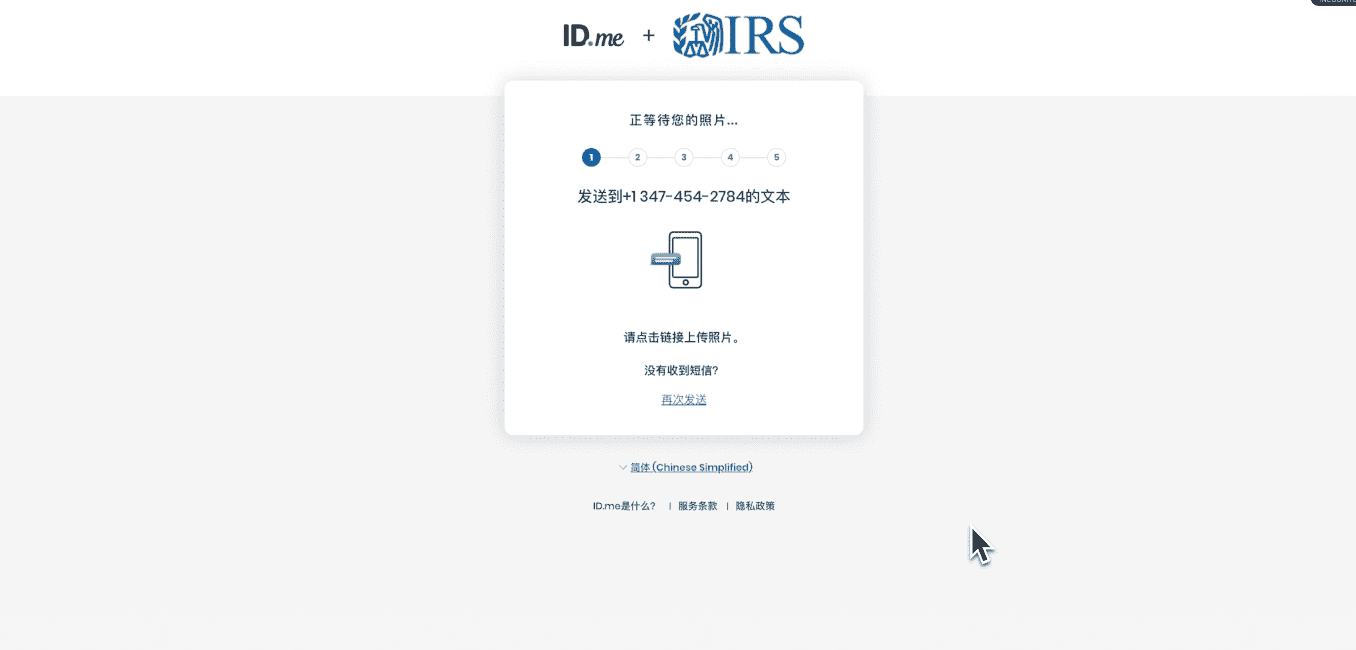Select step 2 in the progress indicator
This screenshot has height=650, width=1356.
click(637, 157)
